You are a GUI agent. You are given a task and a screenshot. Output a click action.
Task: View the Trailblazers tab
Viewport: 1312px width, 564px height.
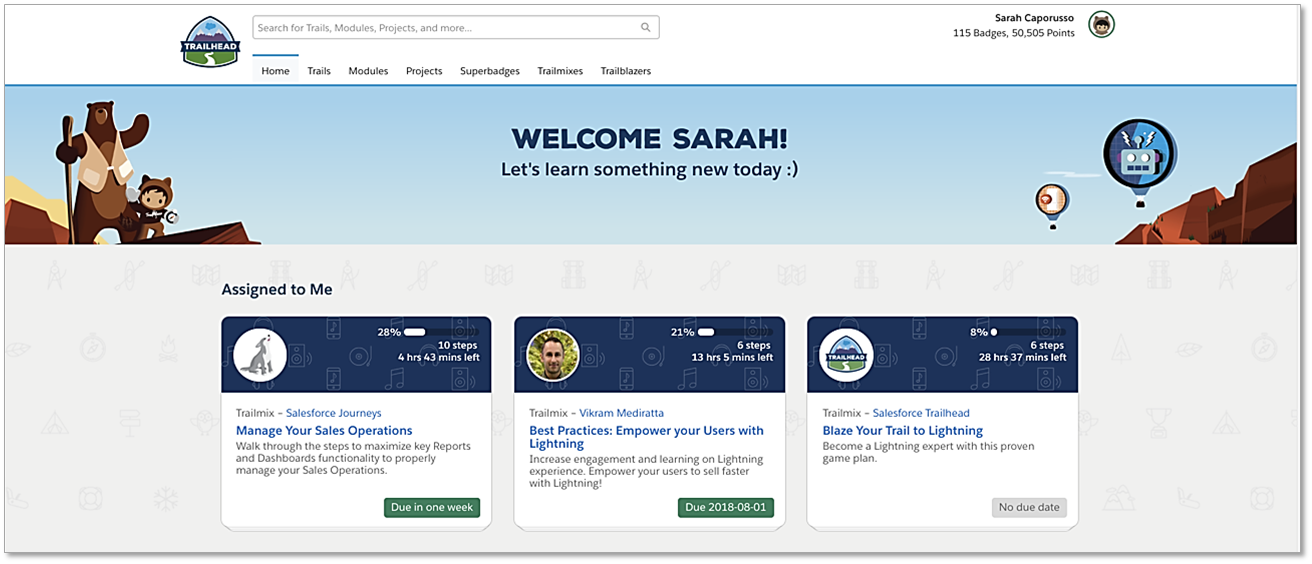point(626,71)
